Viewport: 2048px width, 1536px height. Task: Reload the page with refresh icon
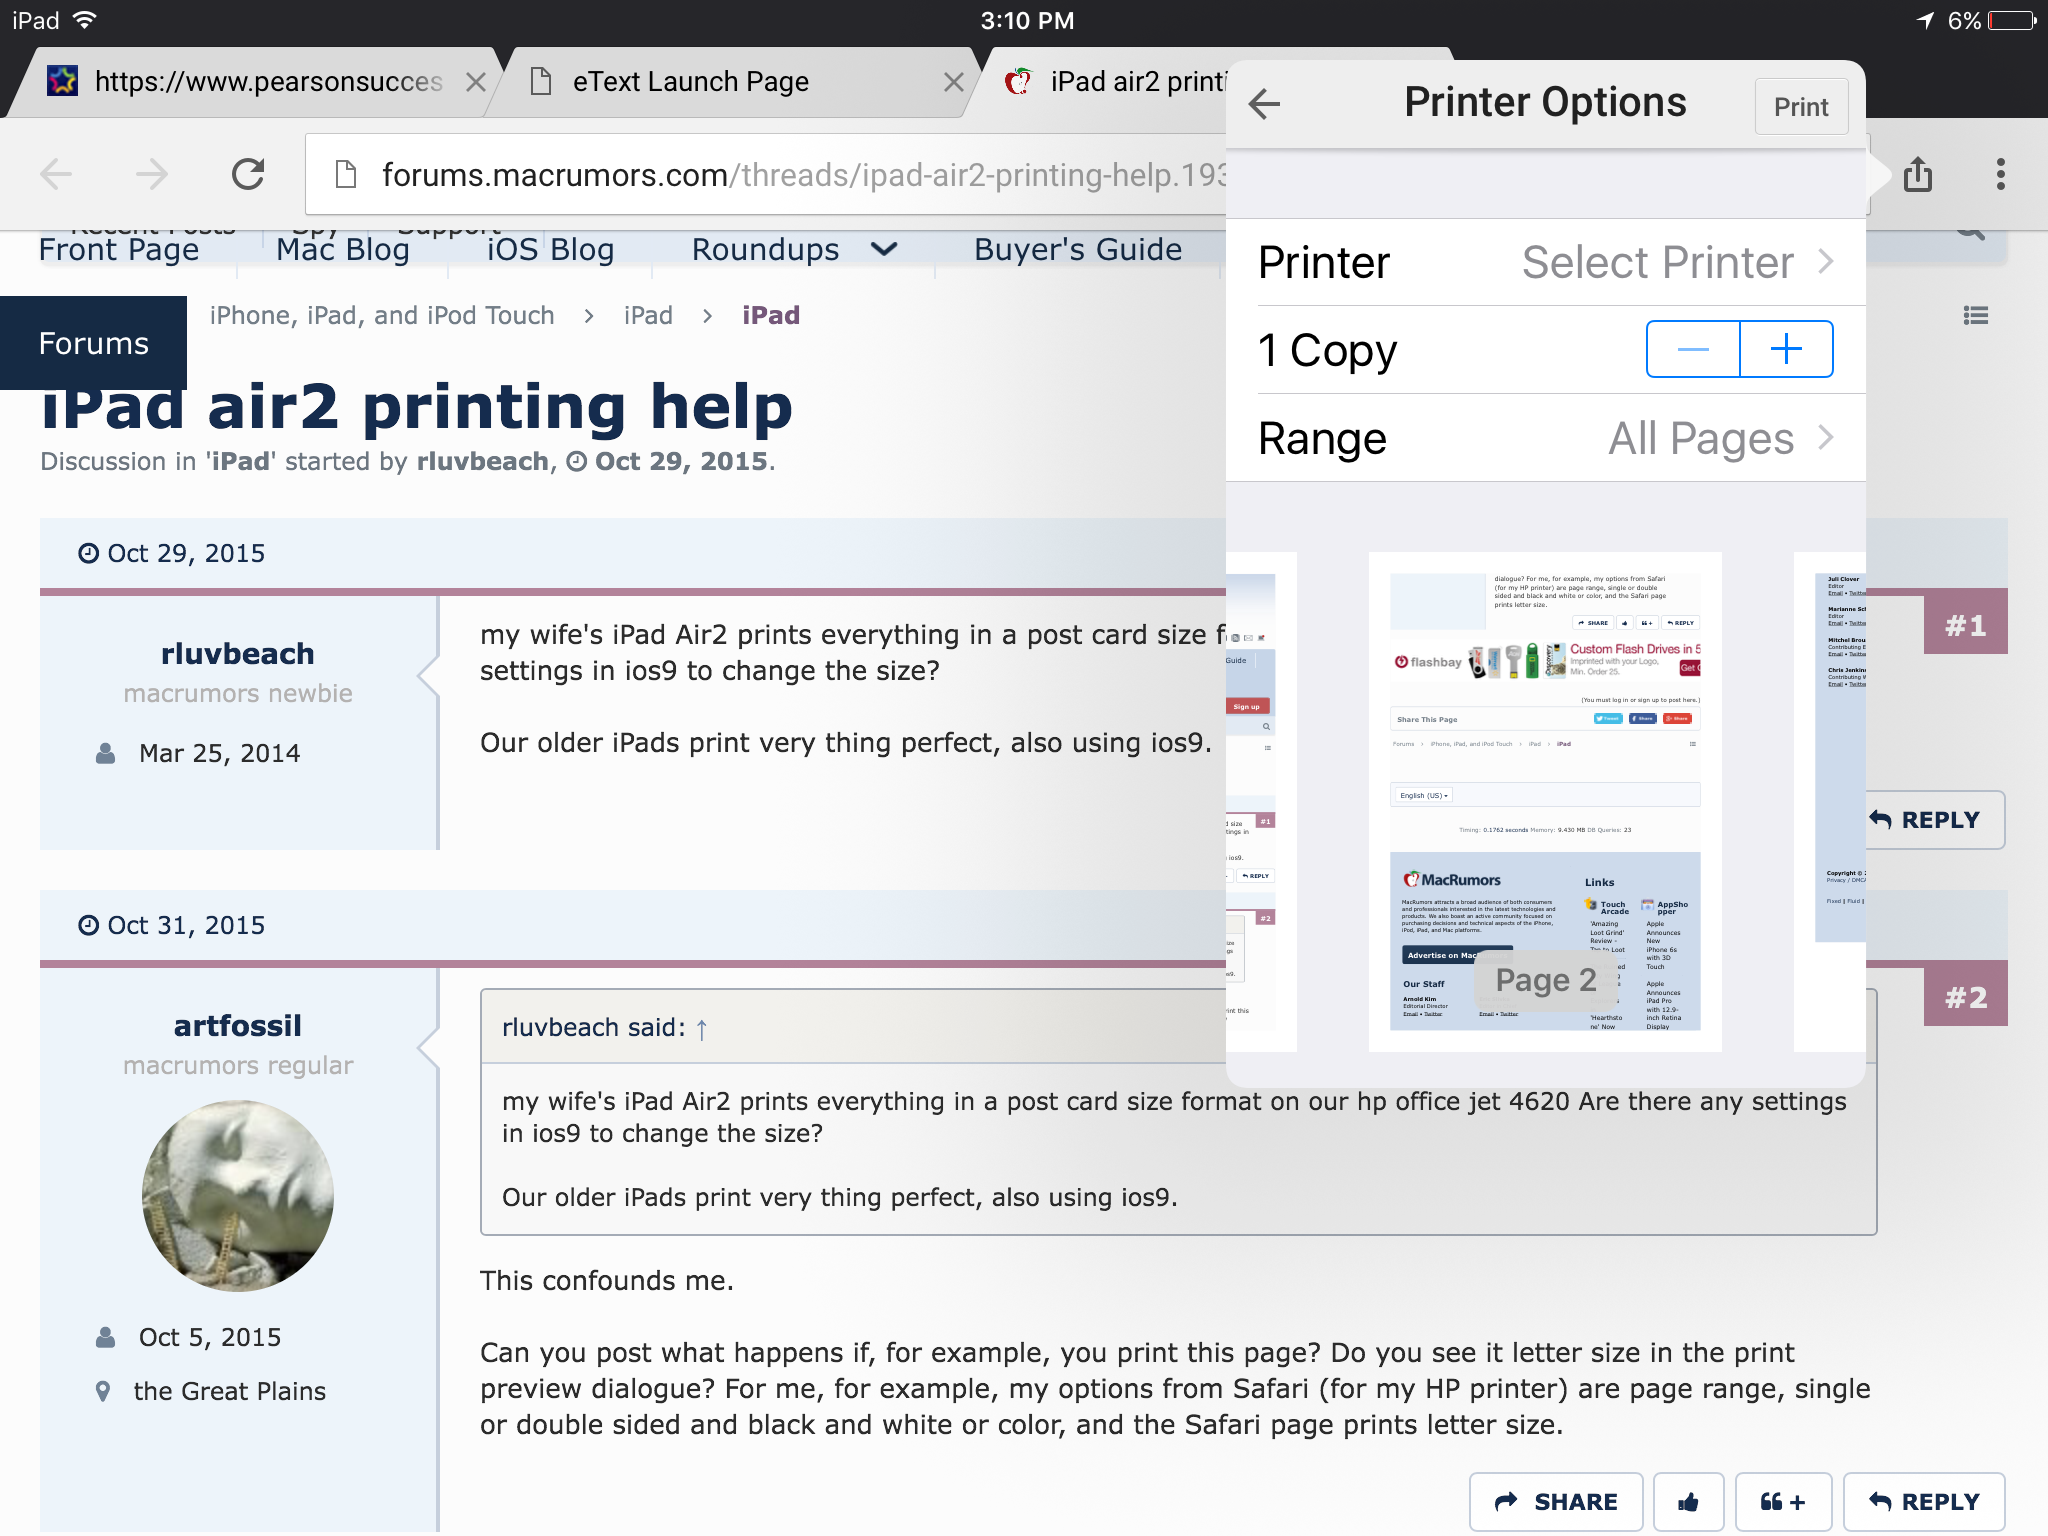(248, 175)
